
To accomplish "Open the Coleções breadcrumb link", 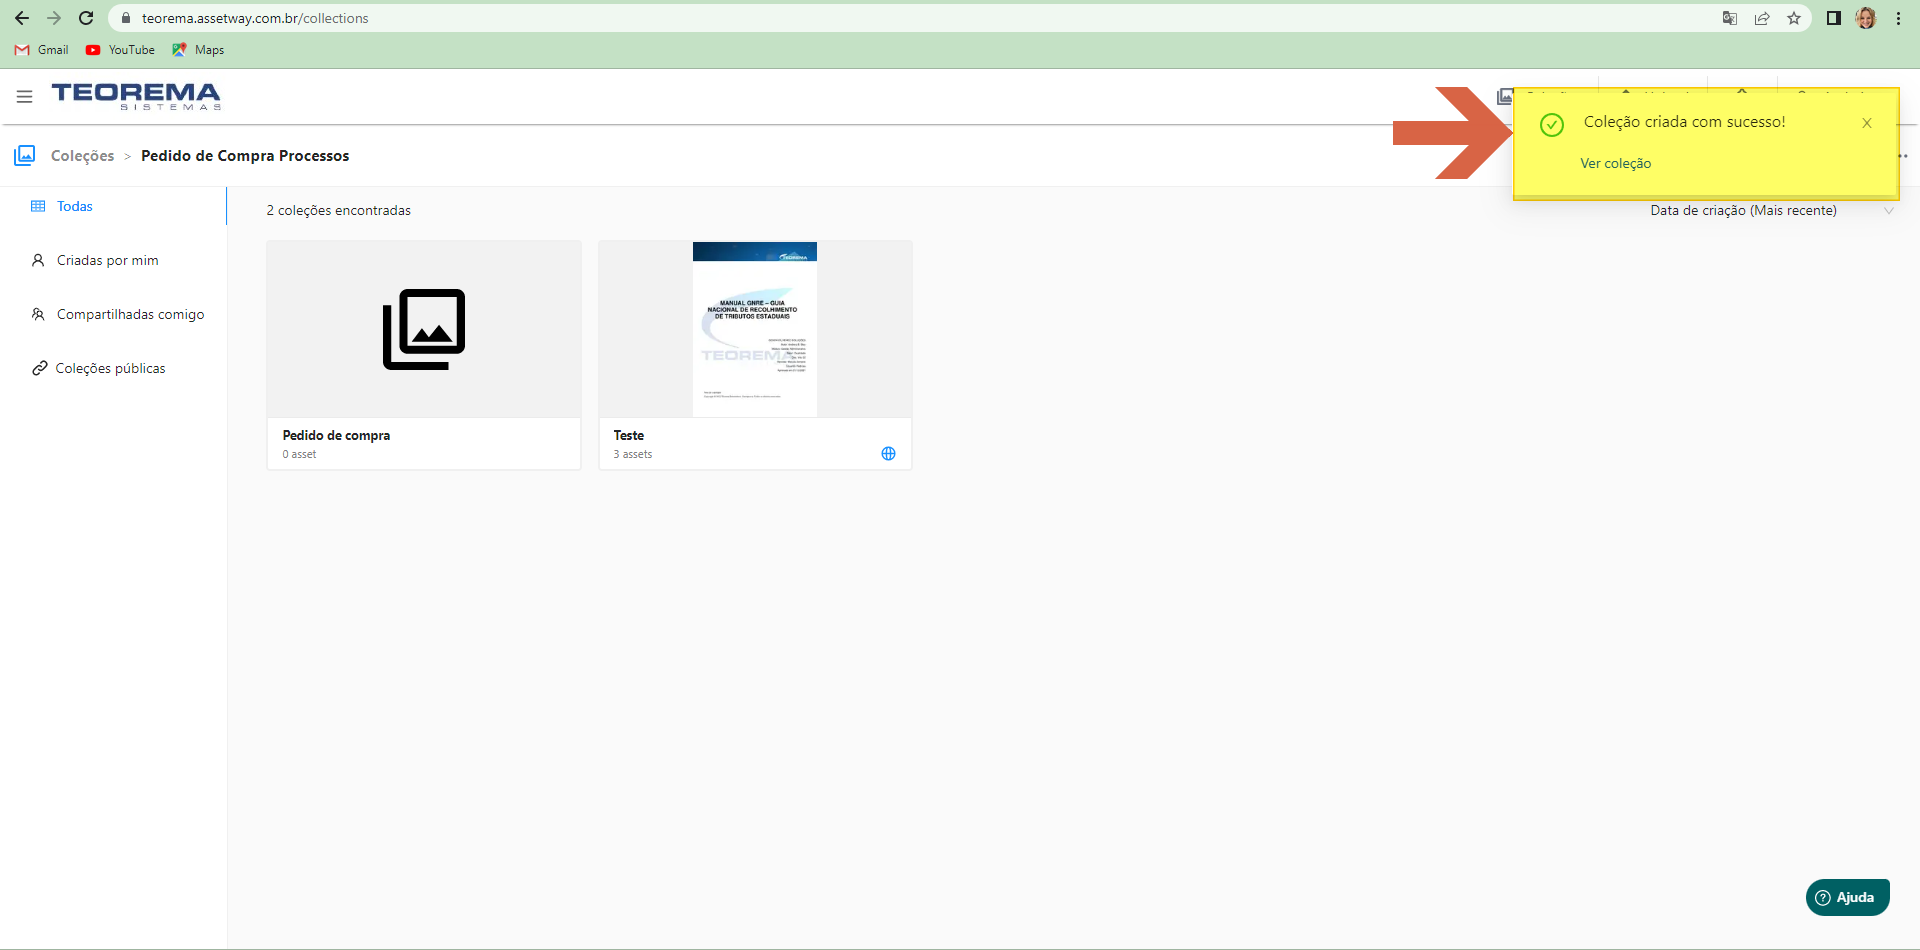I will [x=82, y=156].
